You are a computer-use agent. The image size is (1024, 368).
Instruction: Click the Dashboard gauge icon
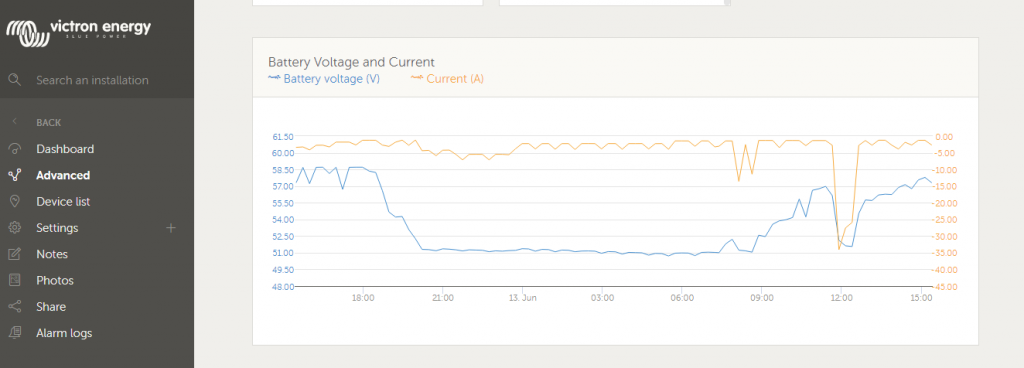coord(14,149)
